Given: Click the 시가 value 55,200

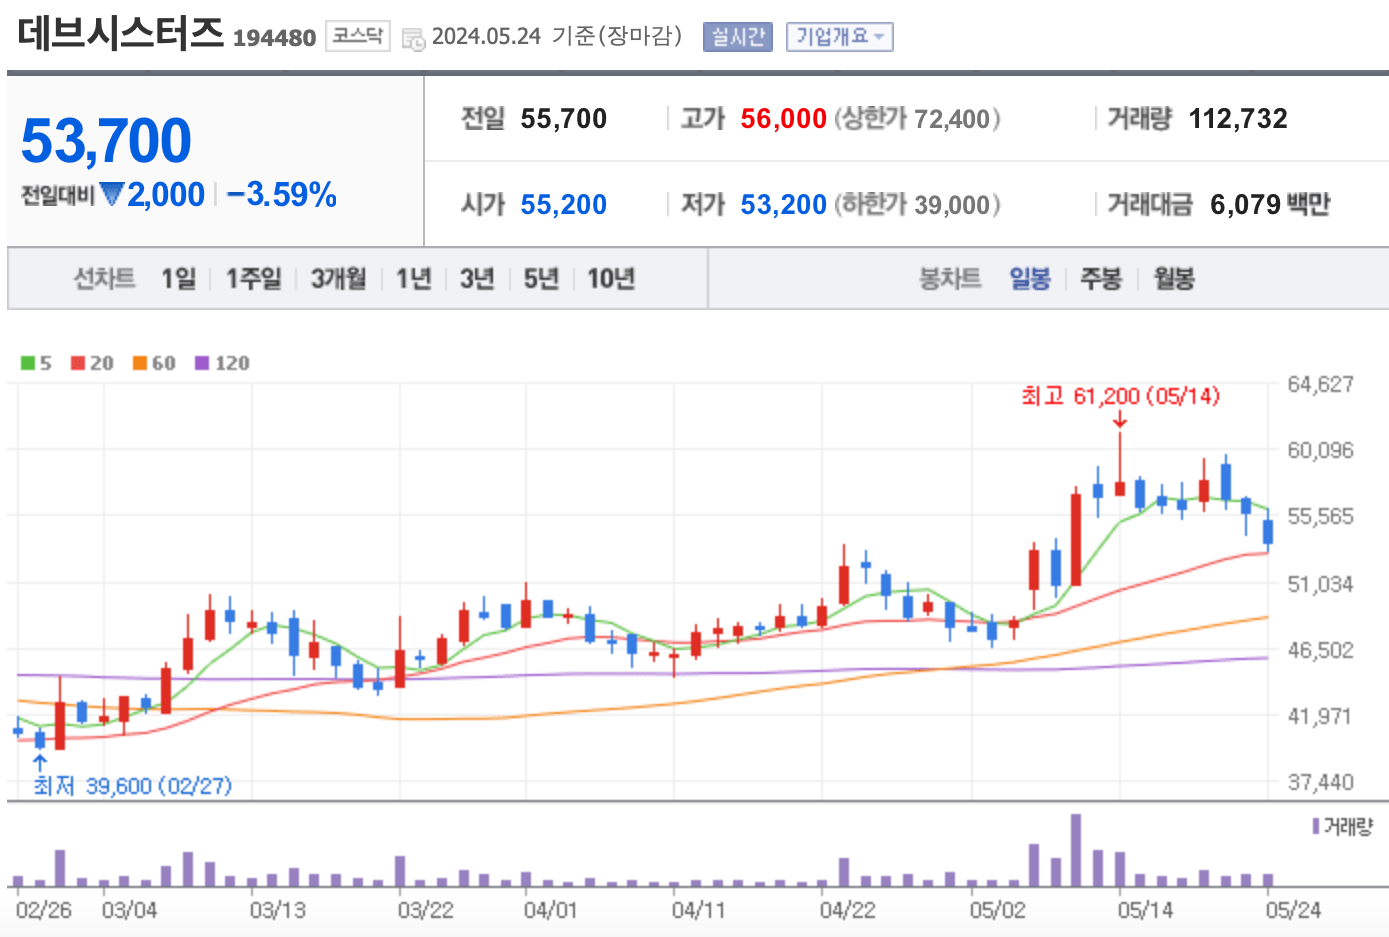Looking at the screenshot, I should (563, 205).
